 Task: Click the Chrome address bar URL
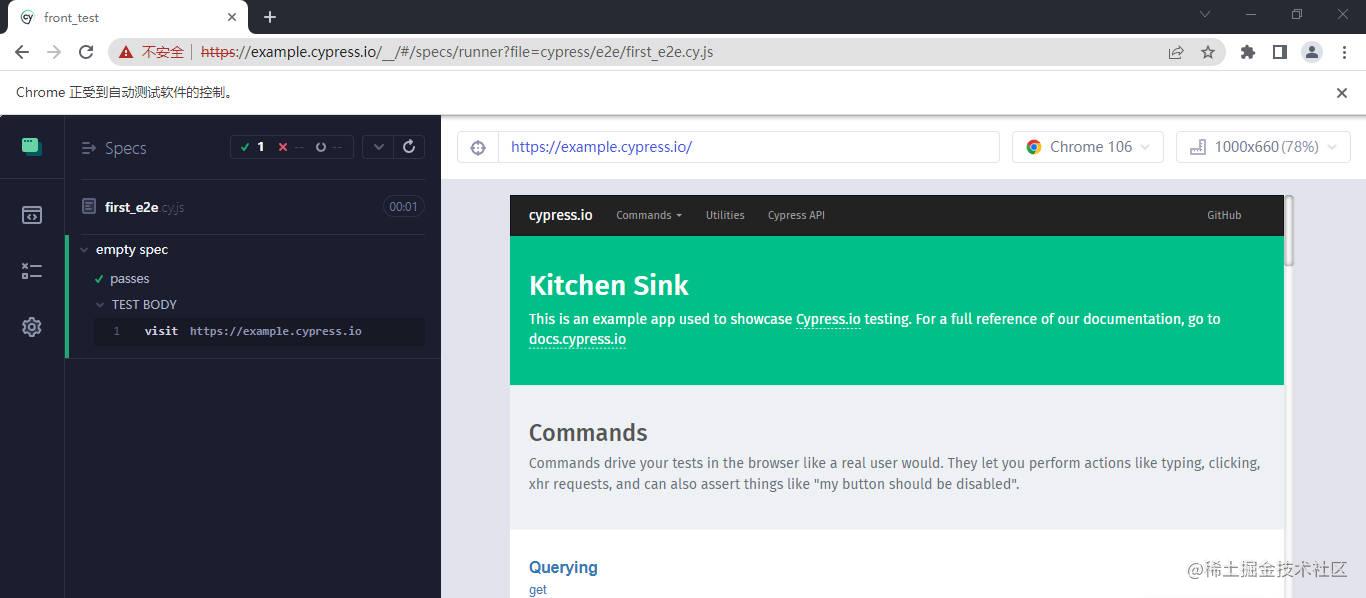click(457, 52)
